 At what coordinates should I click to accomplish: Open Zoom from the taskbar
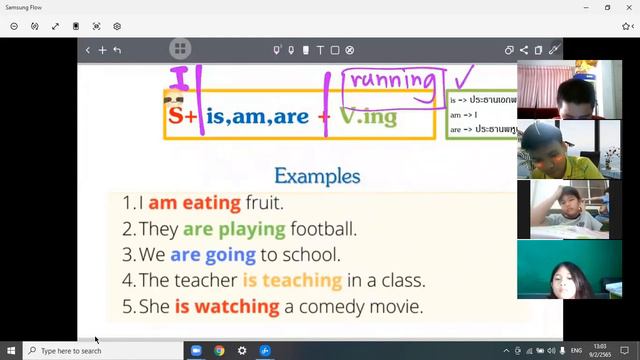(x=196, y=351)
